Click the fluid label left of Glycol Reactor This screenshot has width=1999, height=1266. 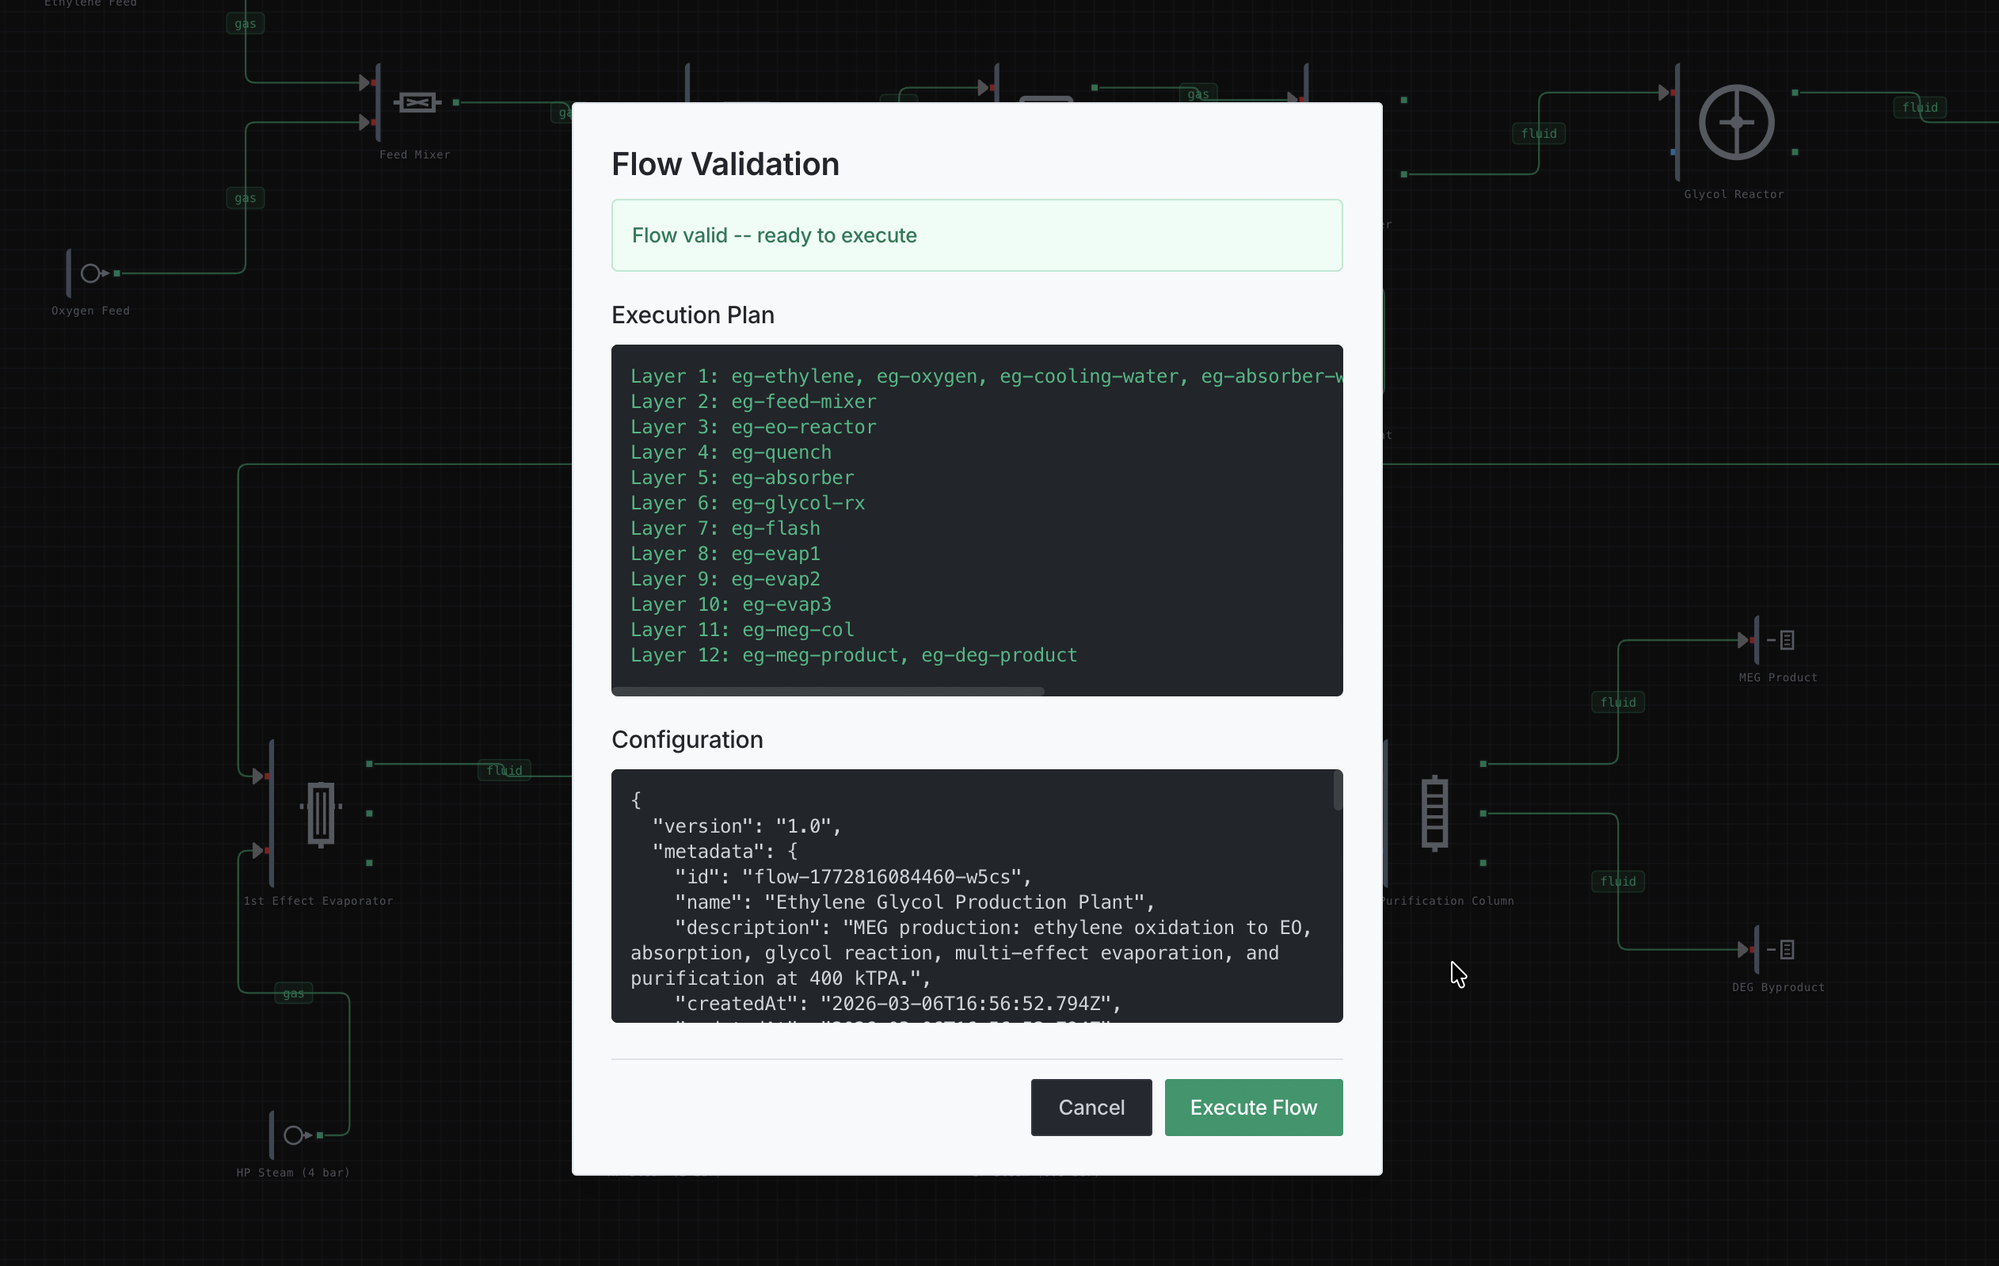tap(1539, 133)
